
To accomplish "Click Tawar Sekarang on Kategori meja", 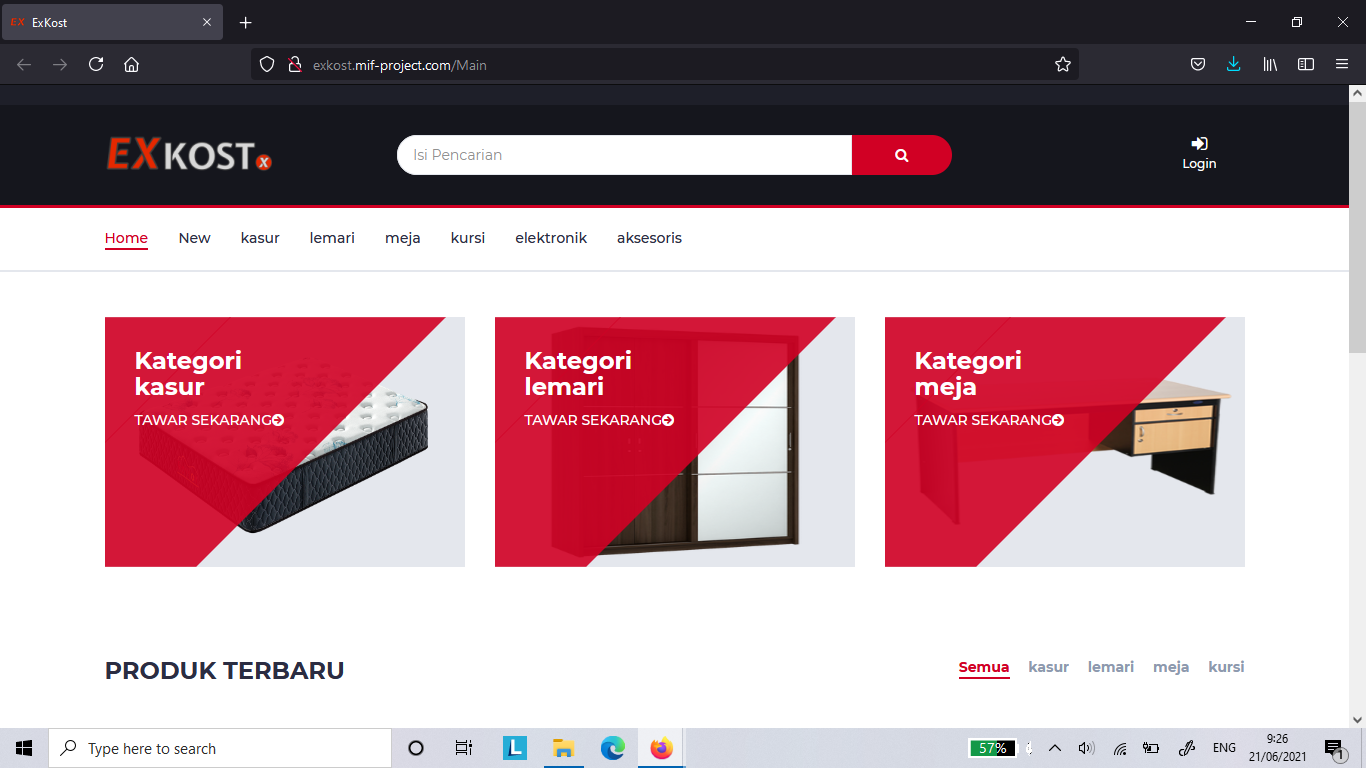I will (988, 420).
